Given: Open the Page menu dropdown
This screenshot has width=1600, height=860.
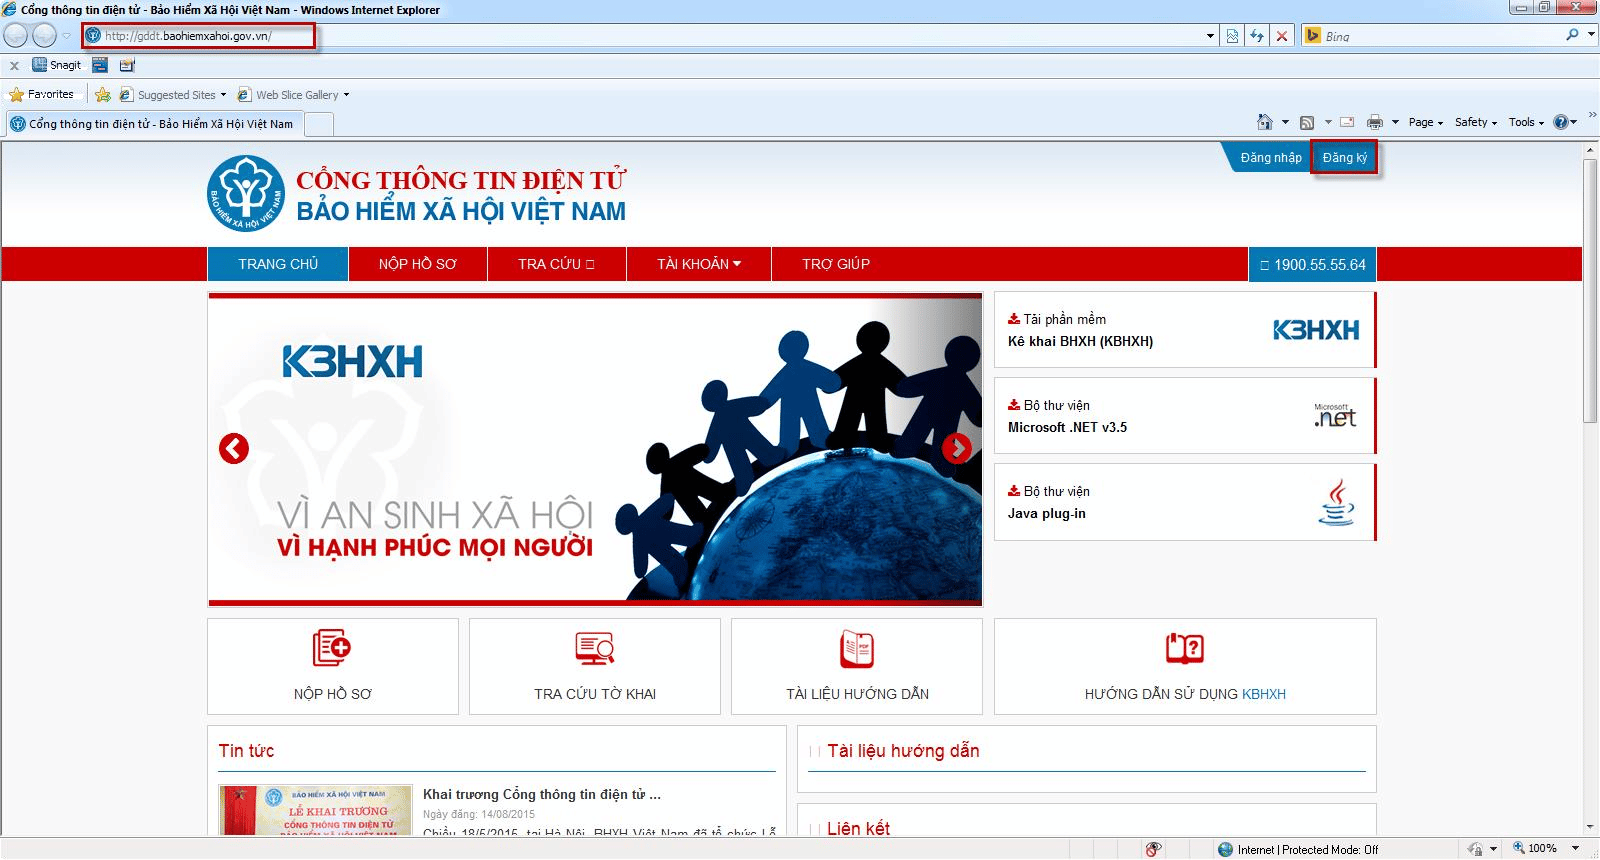Looking at the screenshot, I should coord(1425,122).
